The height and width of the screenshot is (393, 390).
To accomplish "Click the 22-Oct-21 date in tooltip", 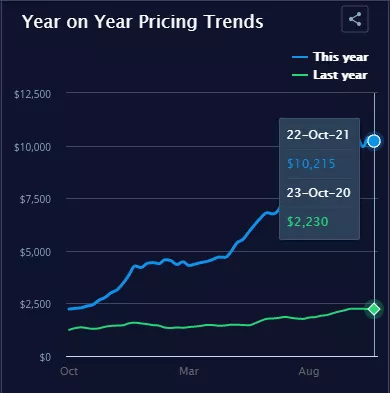I will click(318, 135).
